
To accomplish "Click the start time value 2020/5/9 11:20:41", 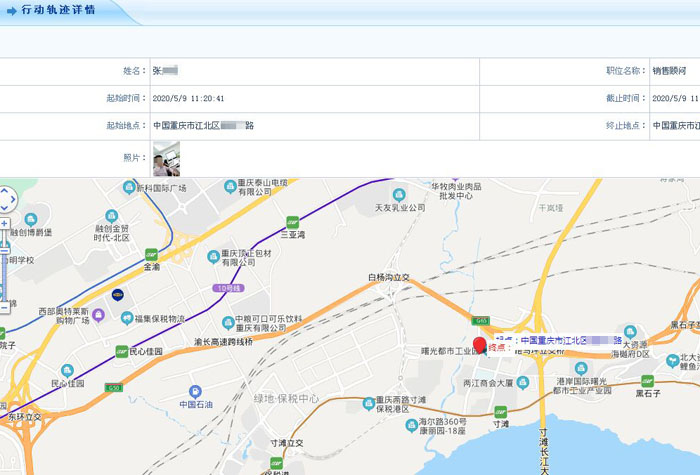I will (x=188, y=99).
